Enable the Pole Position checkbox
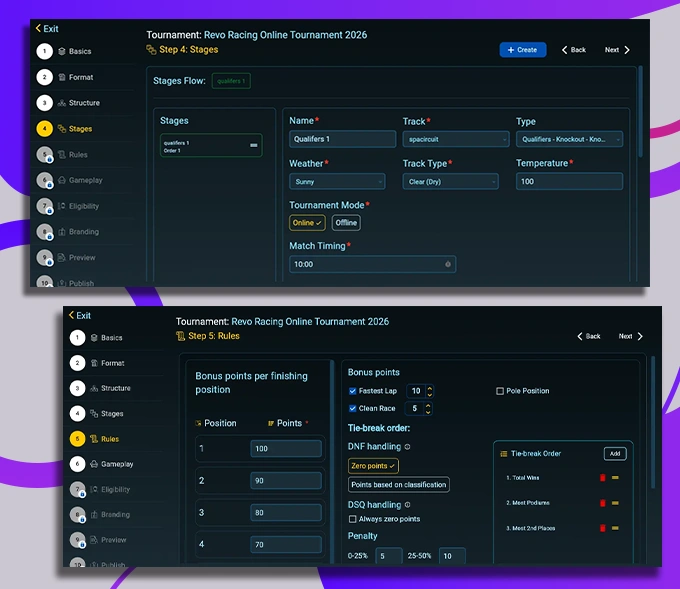This screenshot has width=680, height=589. (500, 391)
